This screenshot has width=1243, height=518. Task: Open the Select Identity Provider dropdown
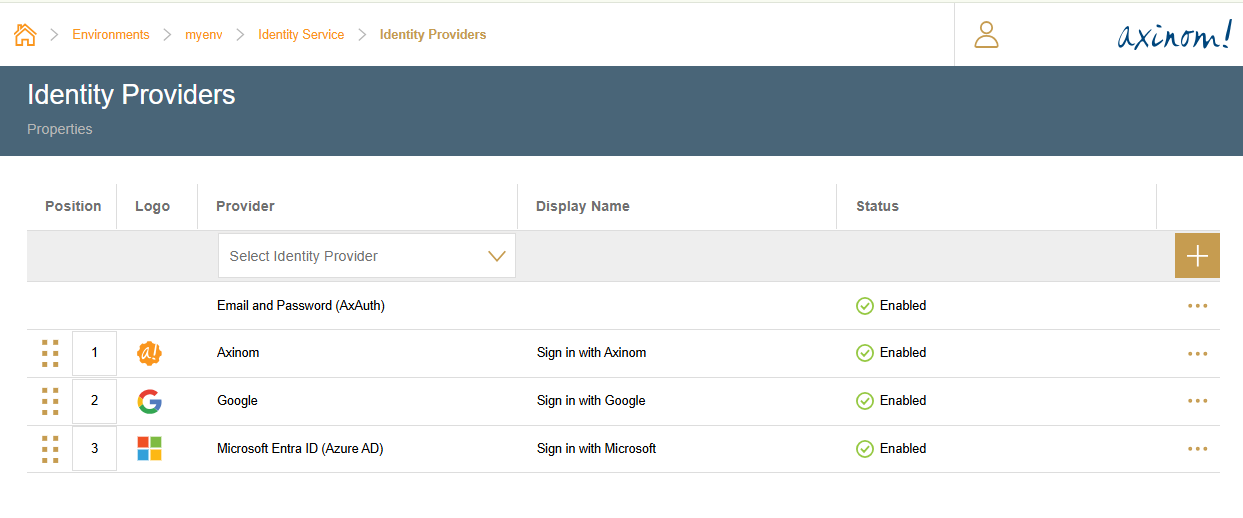point(366,256)
